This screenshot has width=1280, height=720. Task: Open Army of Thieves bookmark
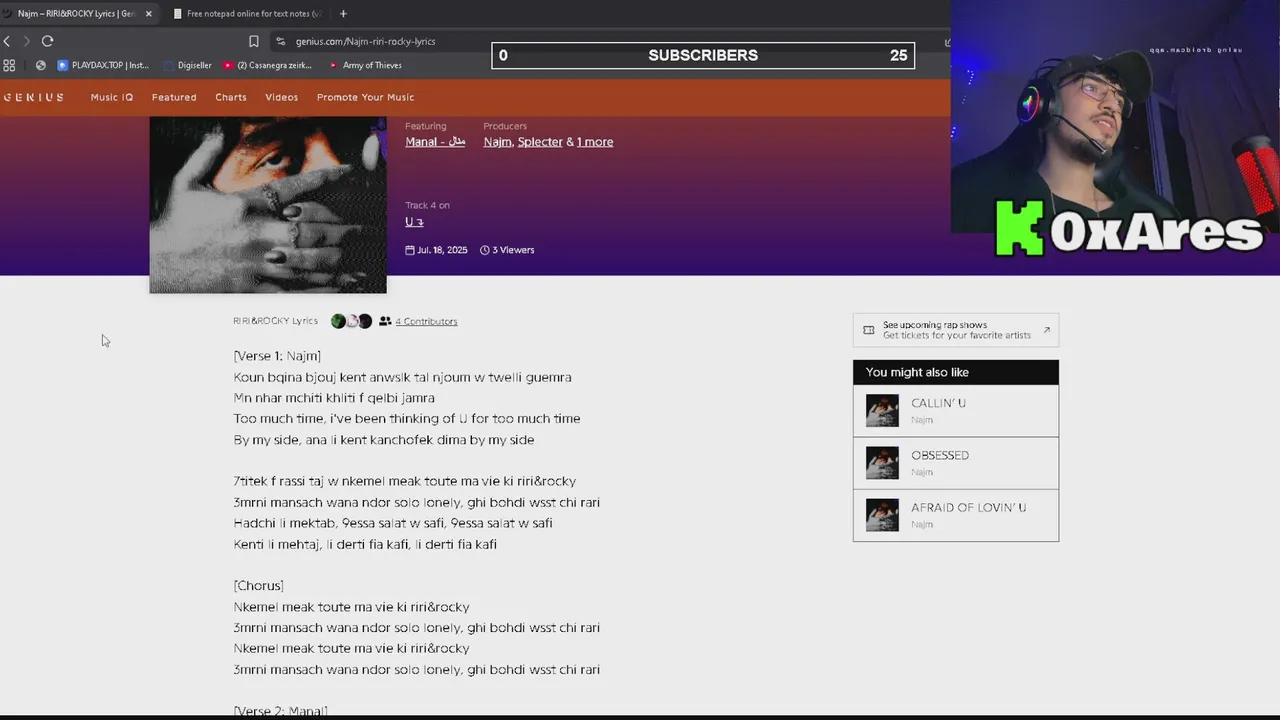(365, 65)
